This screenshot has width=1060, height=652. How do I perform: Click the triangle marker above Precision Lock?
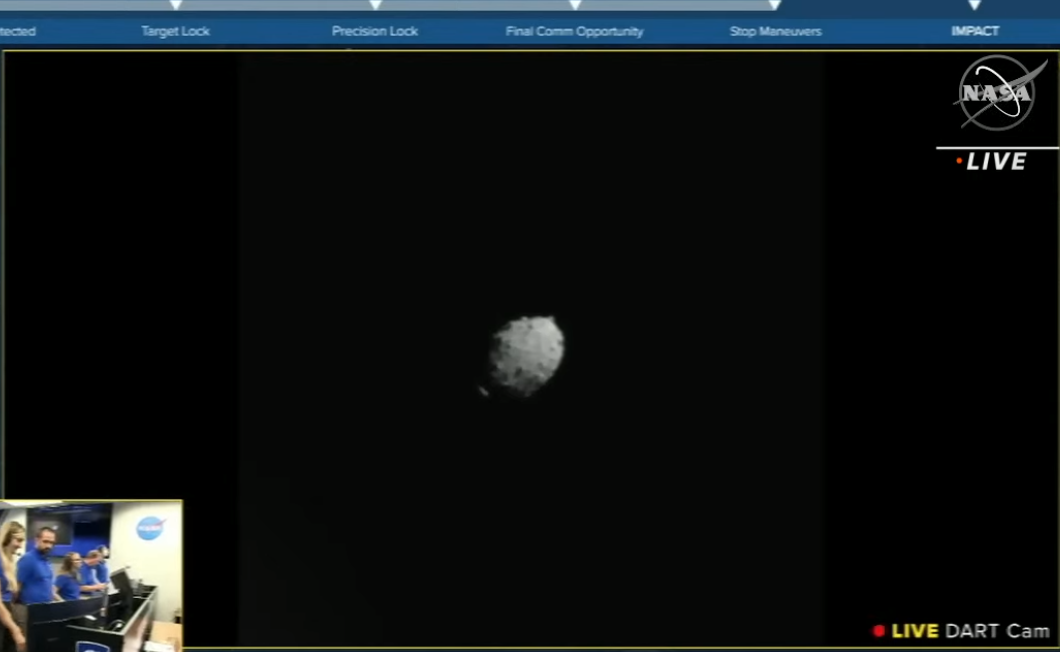point(375,5)
